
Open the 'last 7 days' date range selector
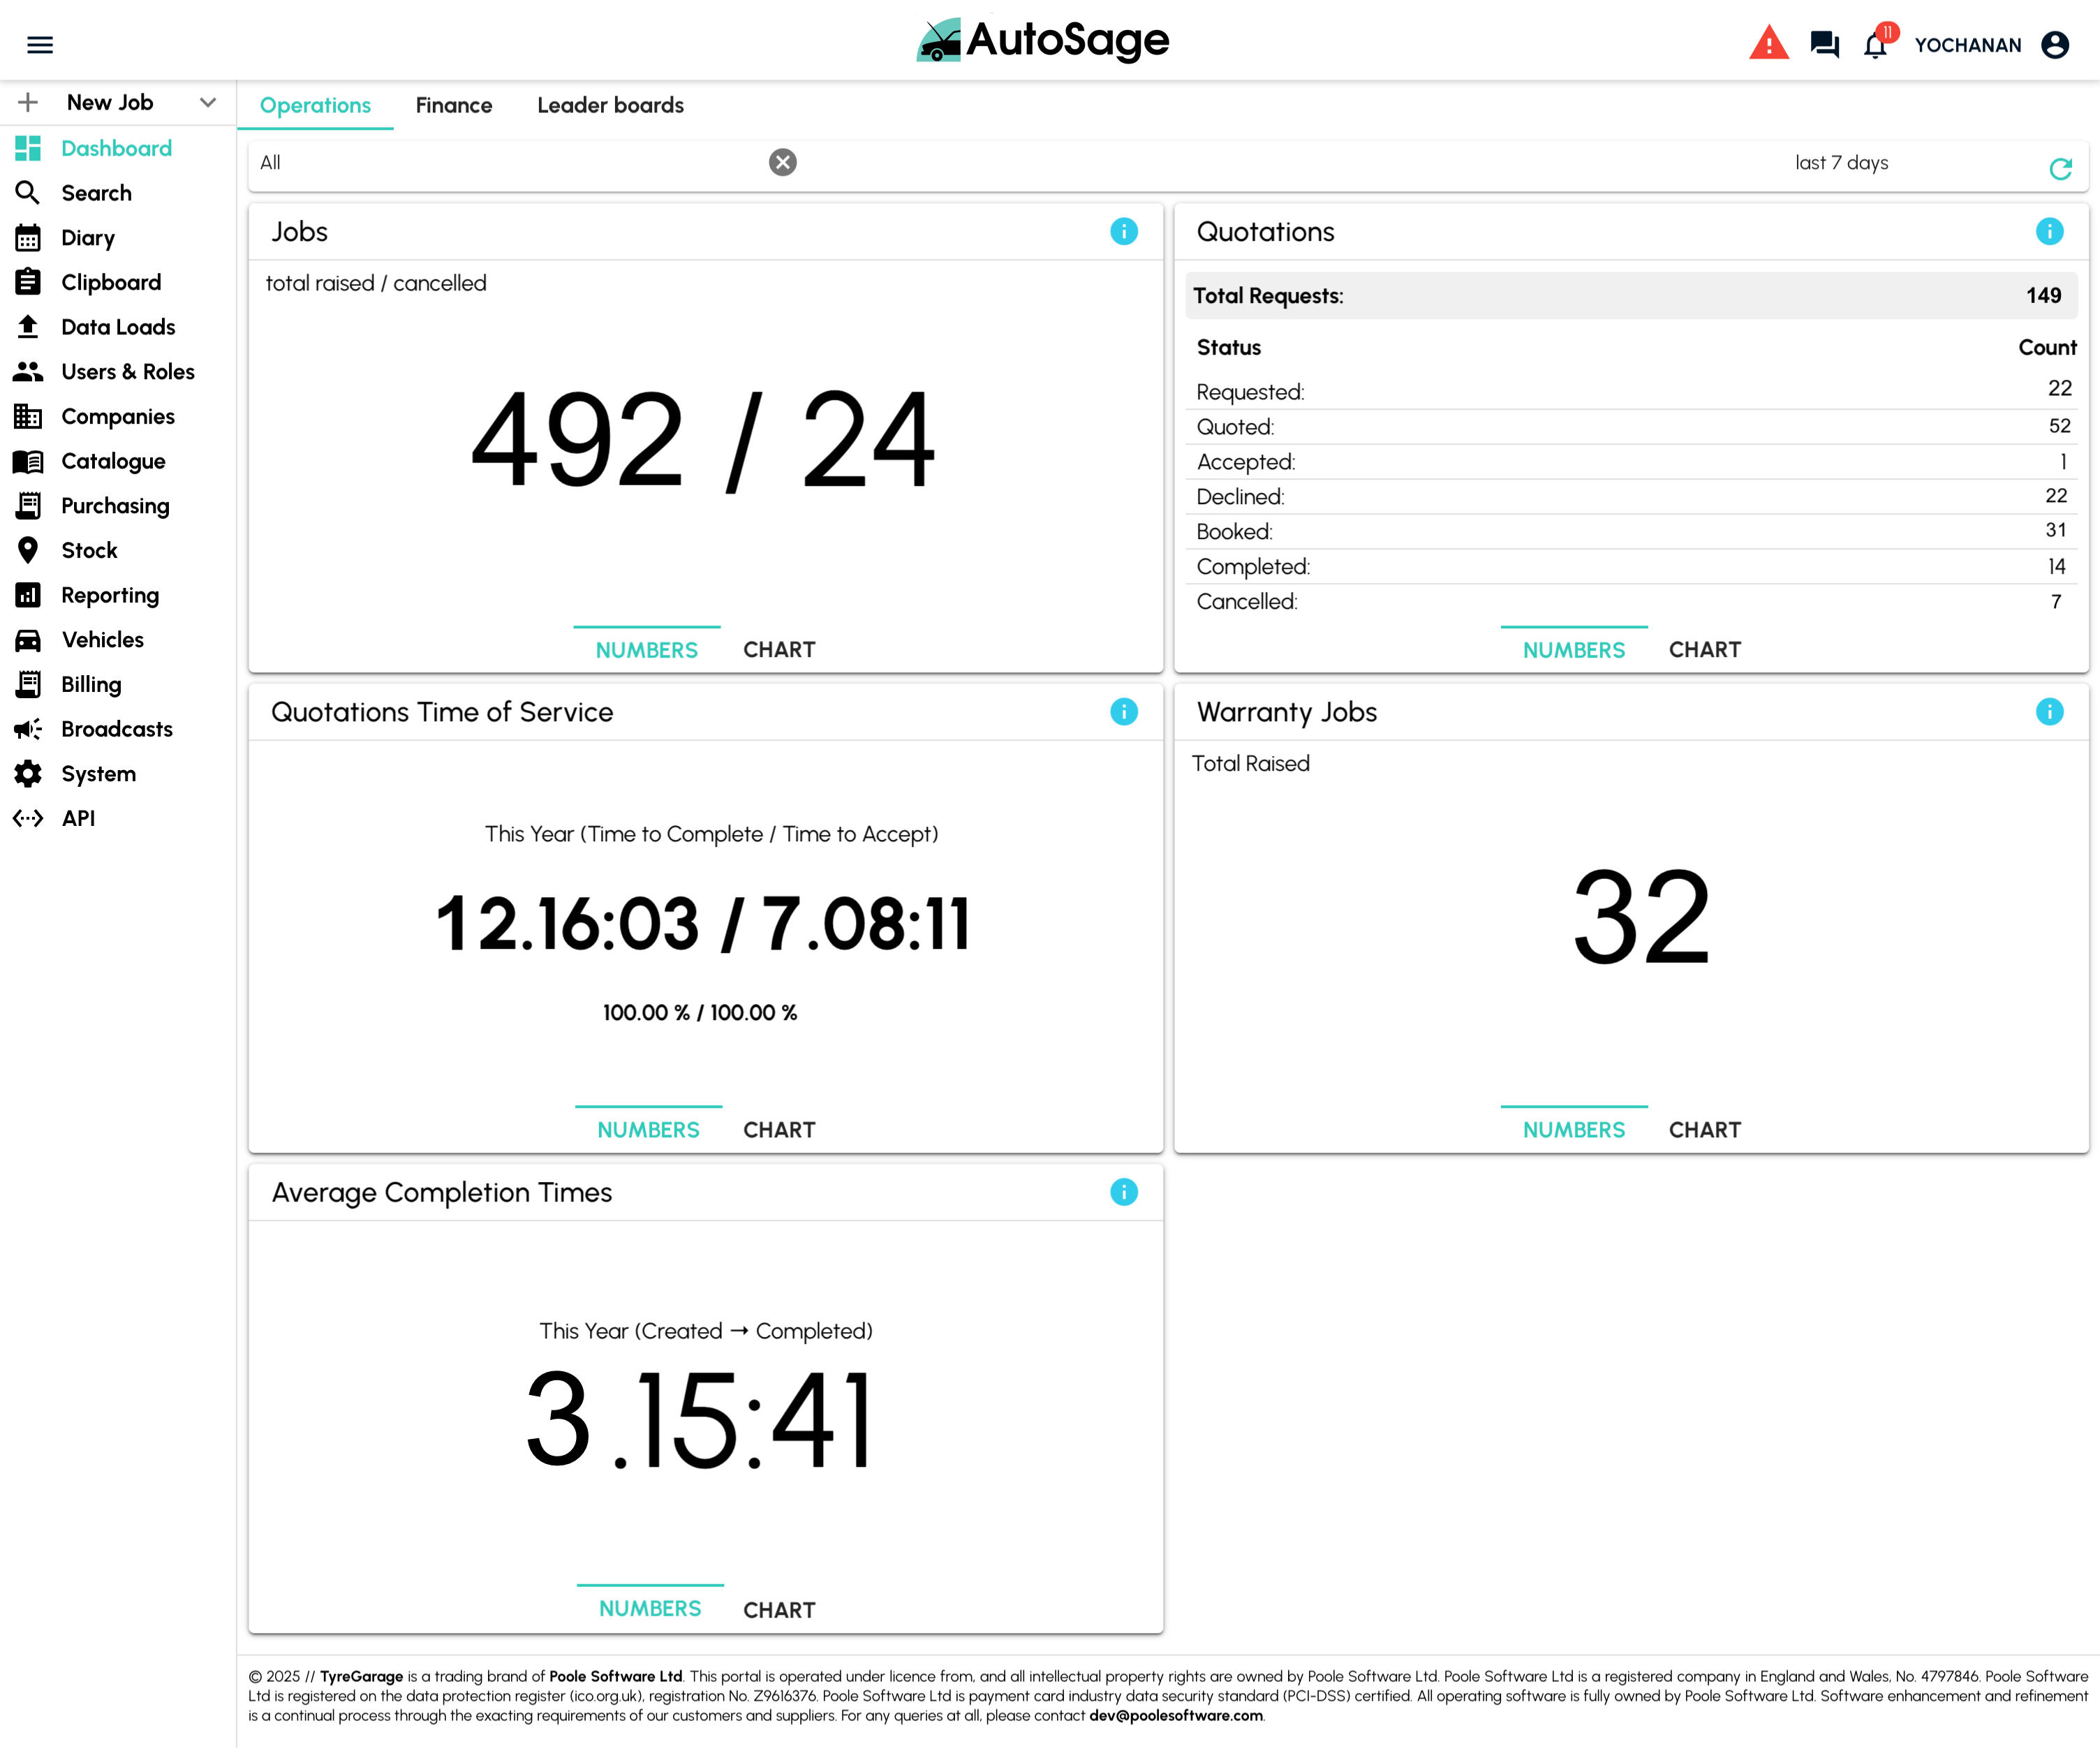click(x=1841, y=162)
